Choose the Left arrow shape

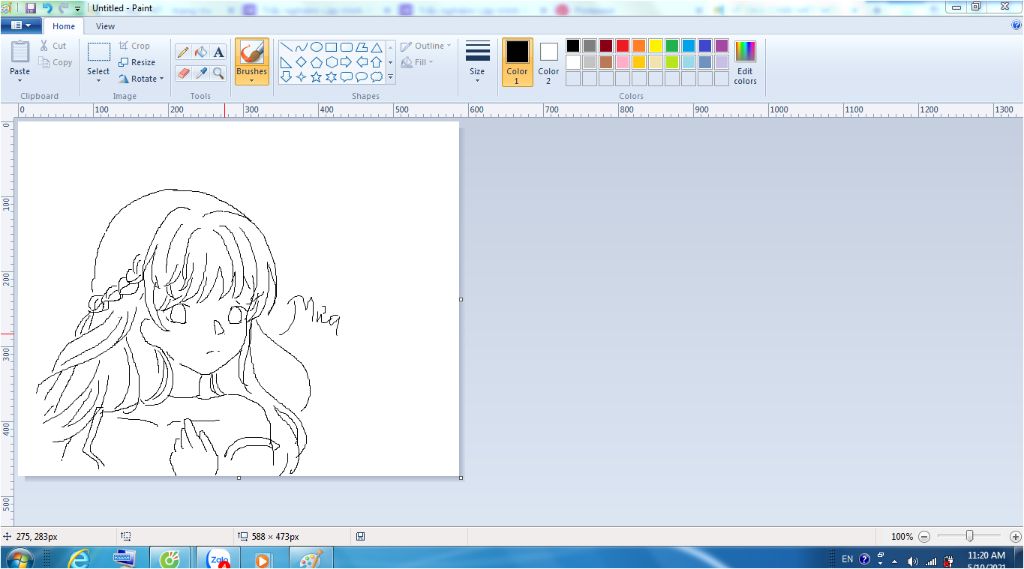click(361, 62)
